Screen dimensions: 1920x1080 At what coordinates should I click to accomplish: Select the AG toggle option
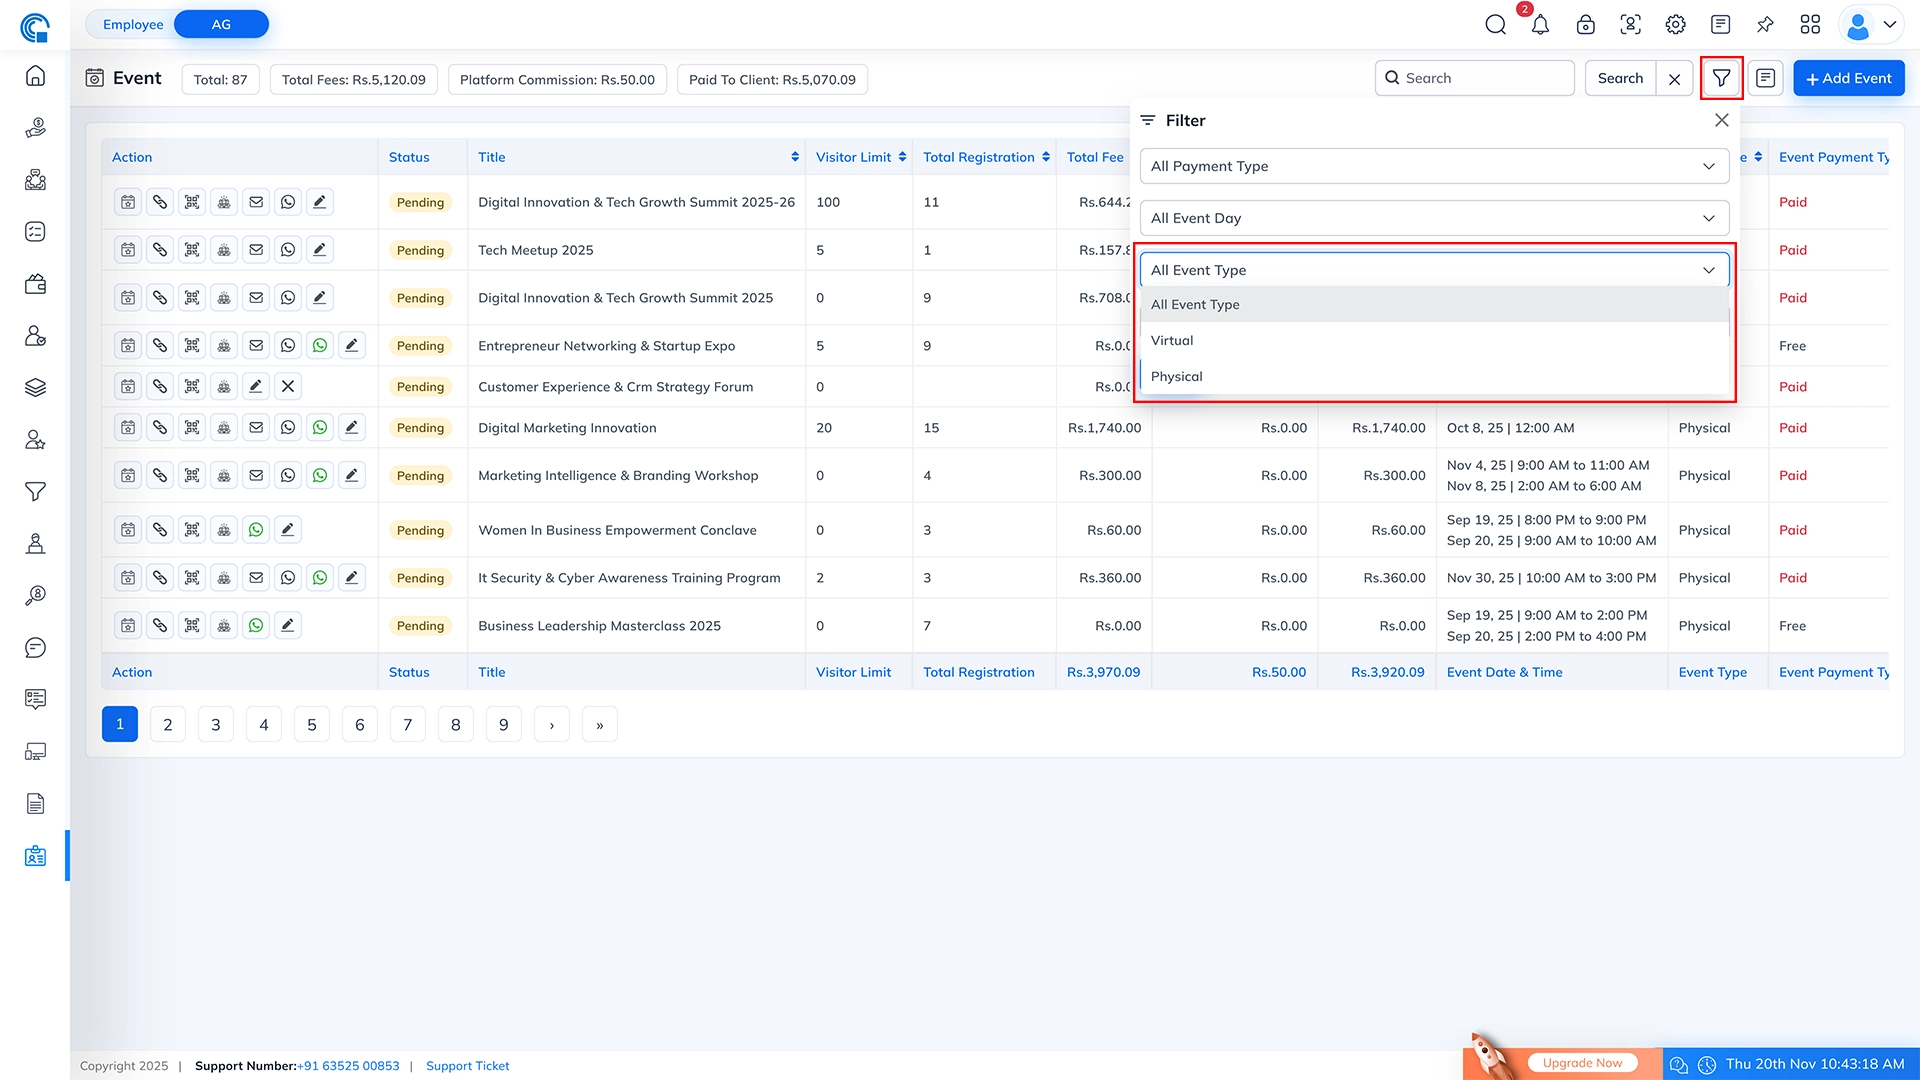point(221,24)
